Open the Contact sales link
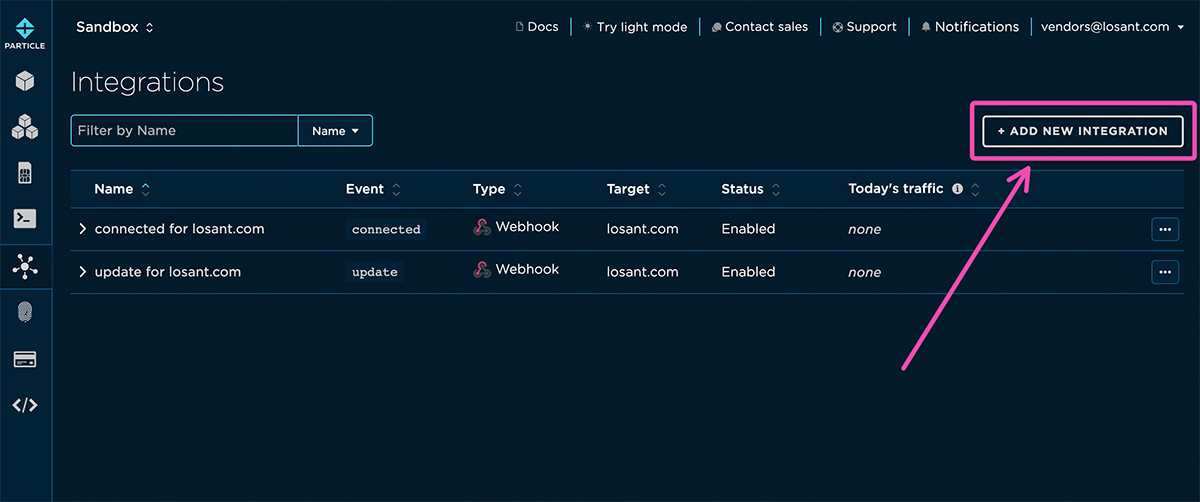 point(760,27)
